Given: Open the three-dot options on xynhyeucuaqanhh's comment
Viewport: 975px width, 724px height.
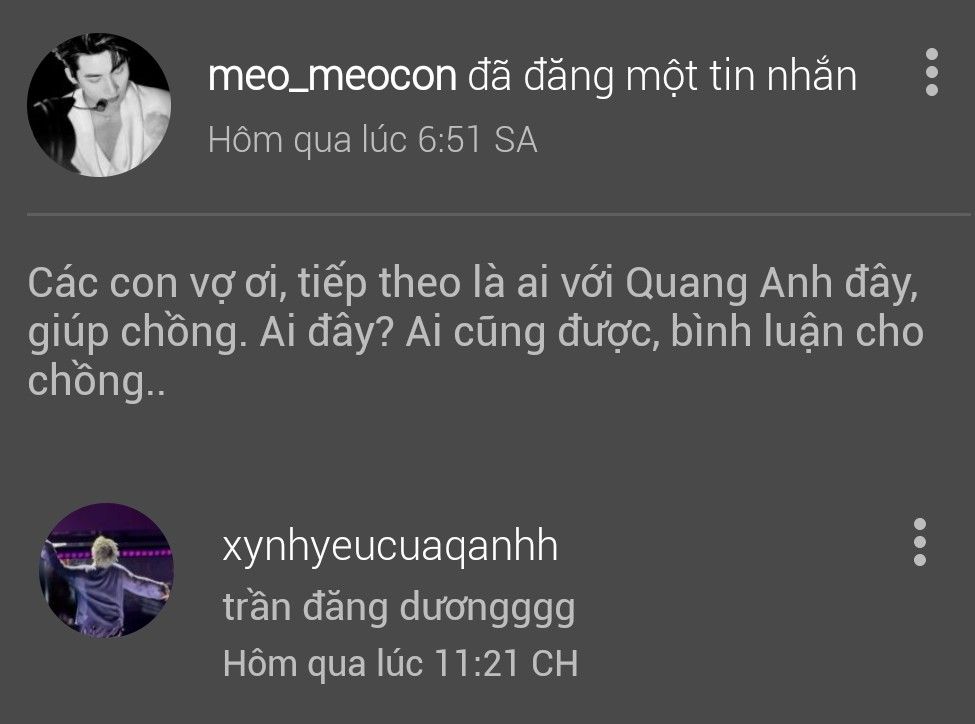Looking at the screenshot, I should pos(920,542).
